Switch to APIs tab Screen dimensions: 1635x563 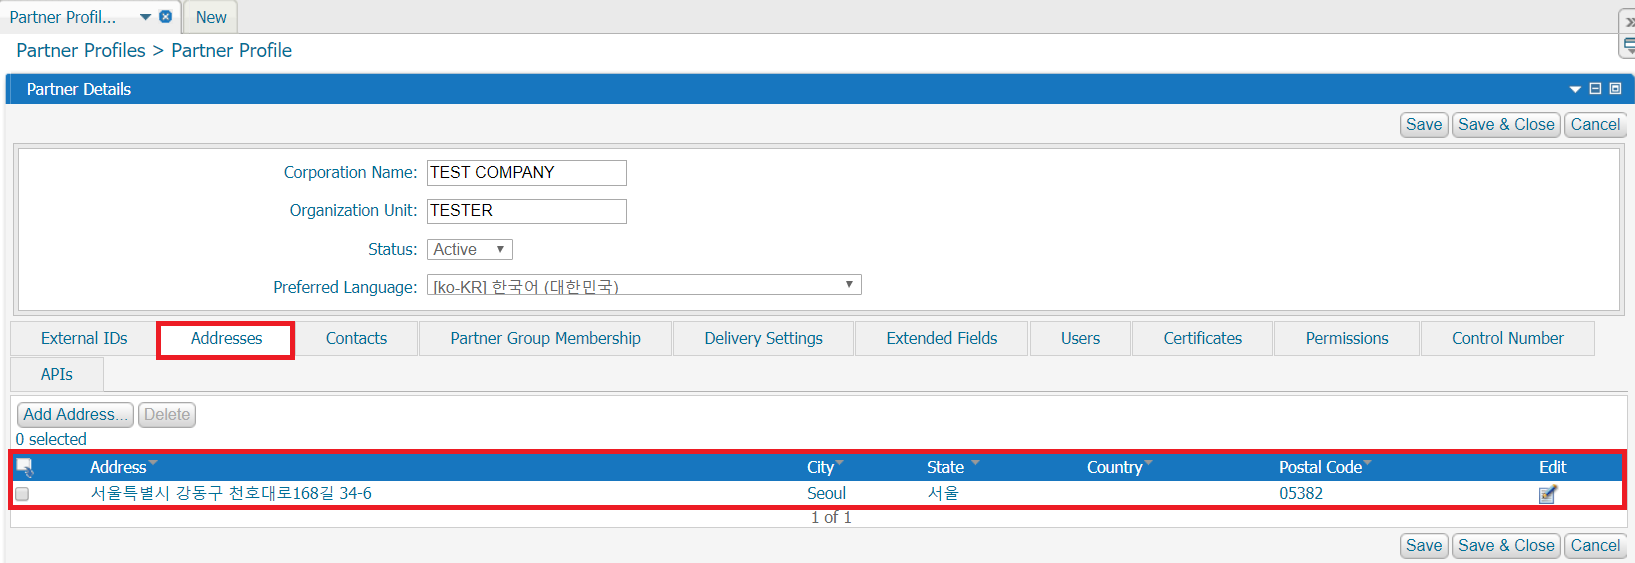[57, 374]
